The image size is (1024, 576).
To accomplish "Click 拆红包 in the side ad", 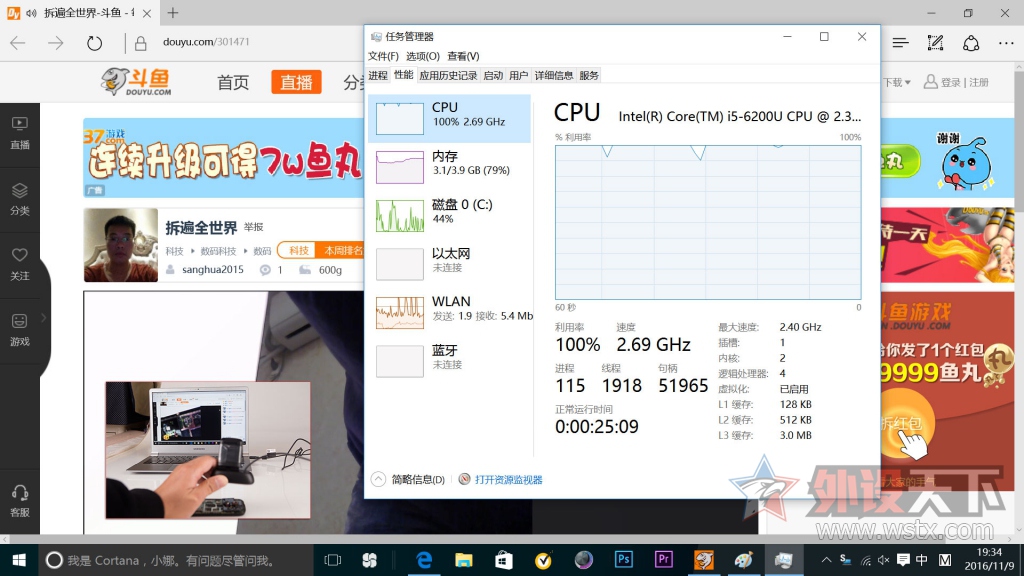I will point(904,424).
